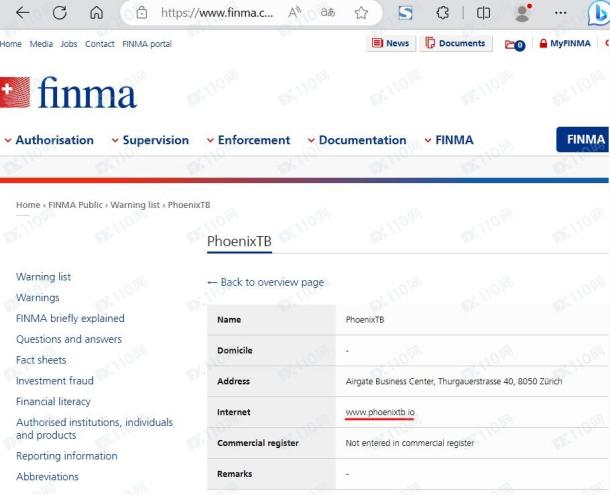This screenshot has height=495, width=610.
Task: Select Investment fraud in the sidebar
Action: [55, 381]
